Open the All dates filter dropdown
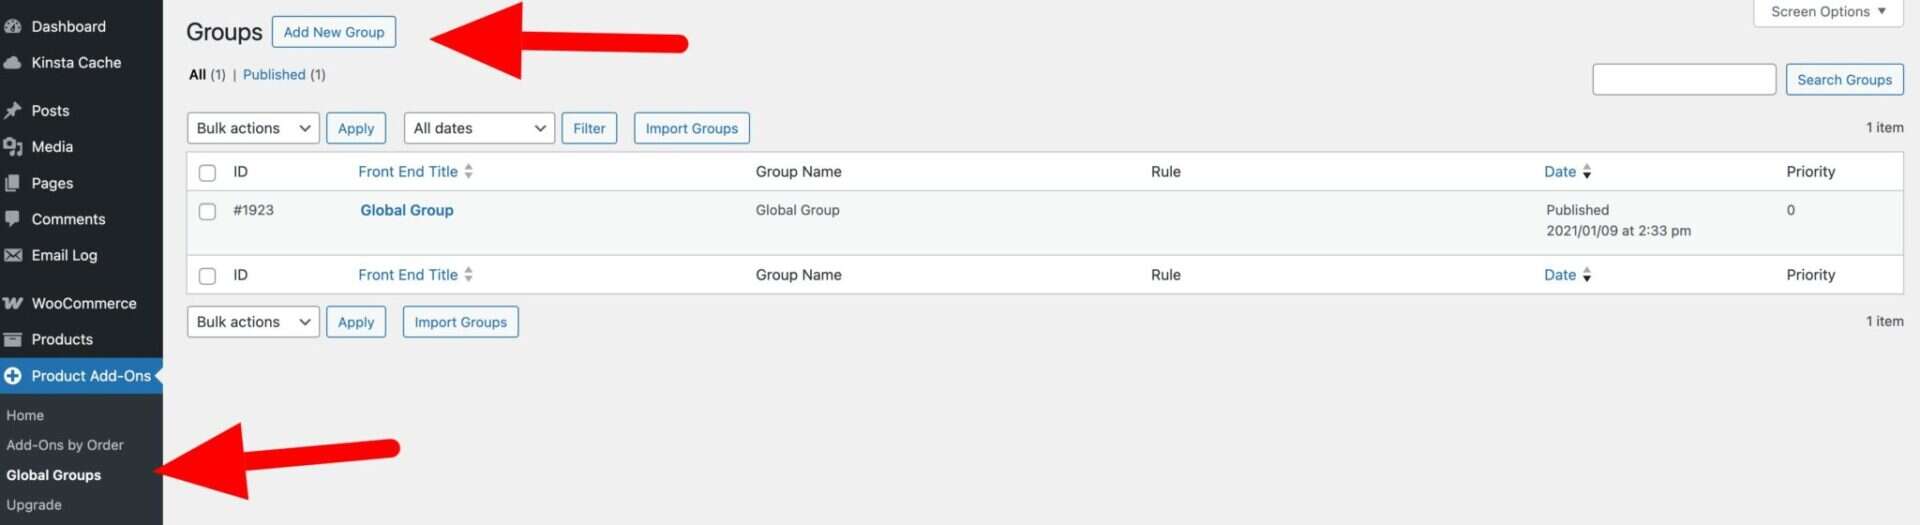This screenshot has width=1920, height=525. coord(478,128)
